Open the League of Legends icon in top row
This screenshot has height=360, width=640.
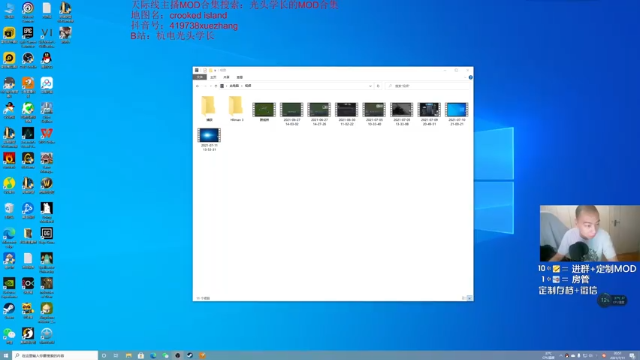tap(65, 11)
